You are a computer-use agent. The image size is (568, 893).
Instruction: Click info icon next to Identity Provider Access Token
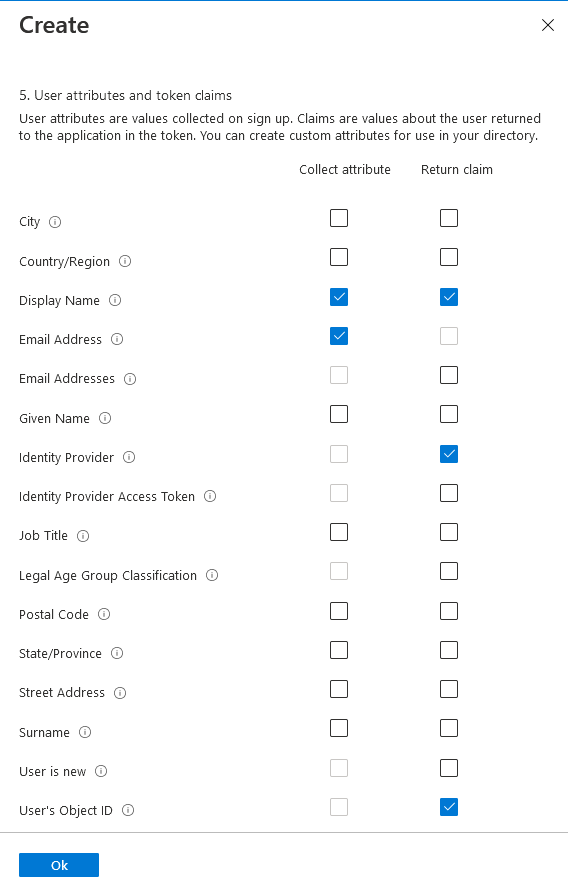(210, 497)
